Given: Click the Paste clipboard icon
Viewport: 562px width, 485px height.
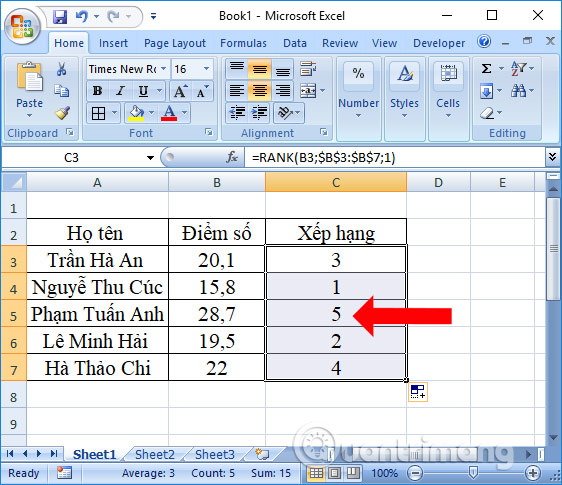Looking at the screenshot, I should tap(29, 76).
